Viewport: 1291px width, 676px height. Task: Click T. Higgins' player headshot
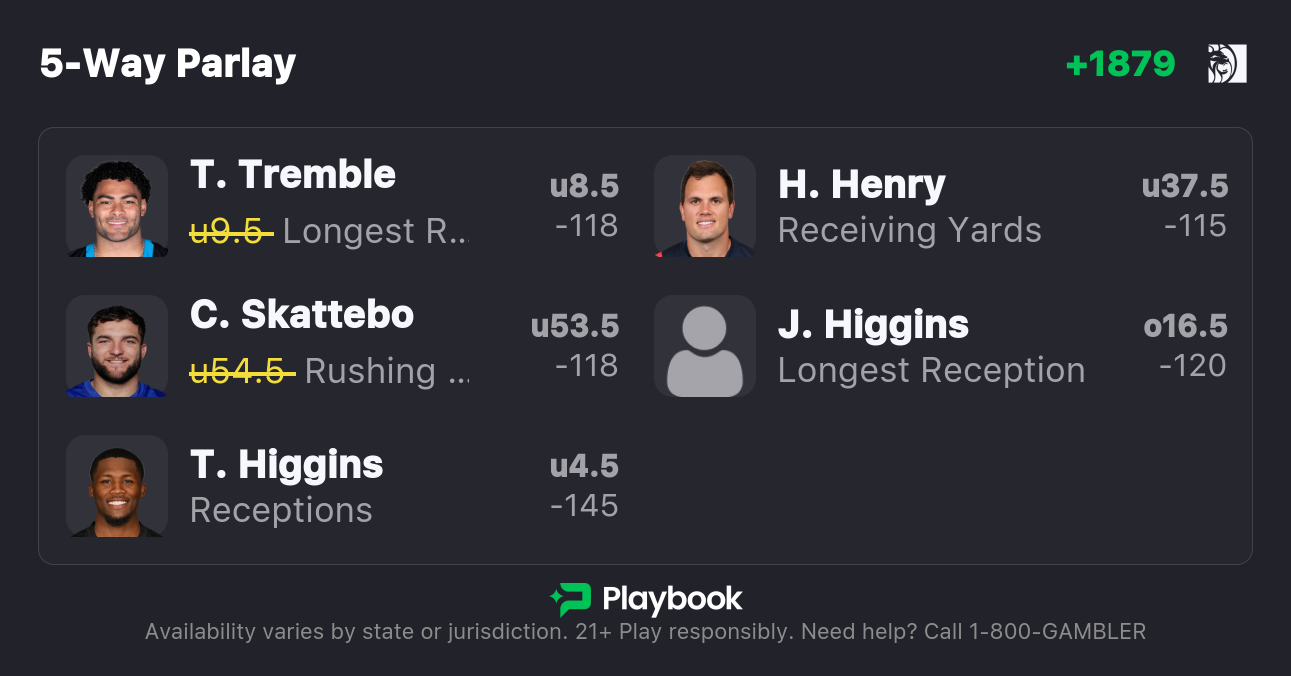(117, 486)
